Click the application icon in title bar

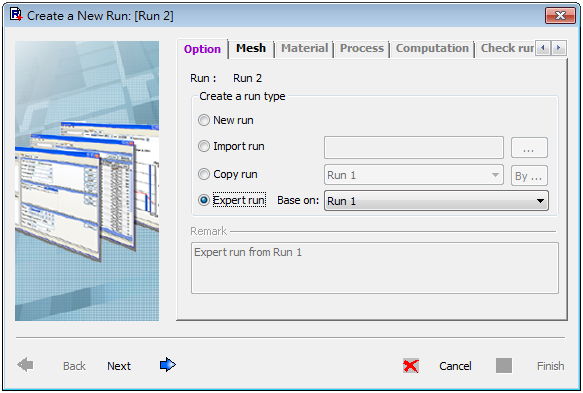pos(16,15)
